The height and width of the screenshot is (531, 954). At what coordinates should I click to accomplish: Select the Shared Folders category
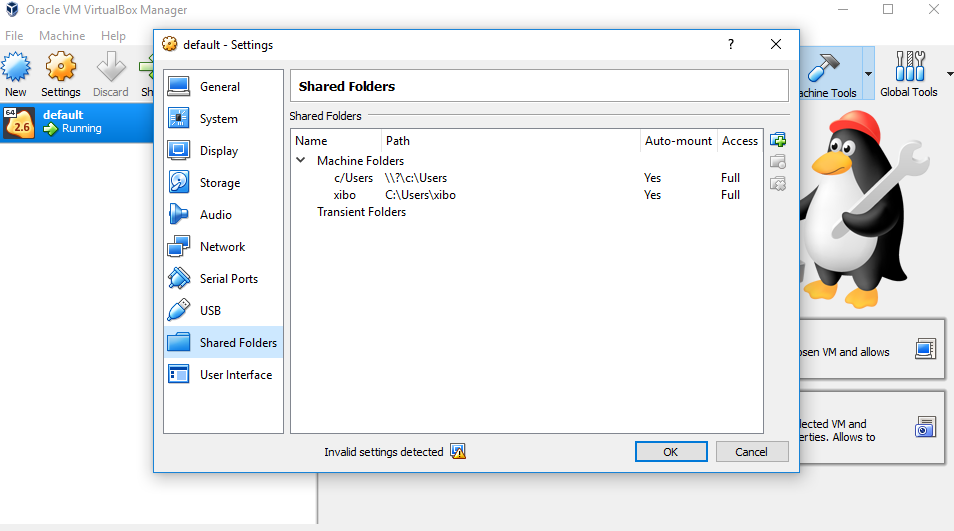click(x=223, y=342)
